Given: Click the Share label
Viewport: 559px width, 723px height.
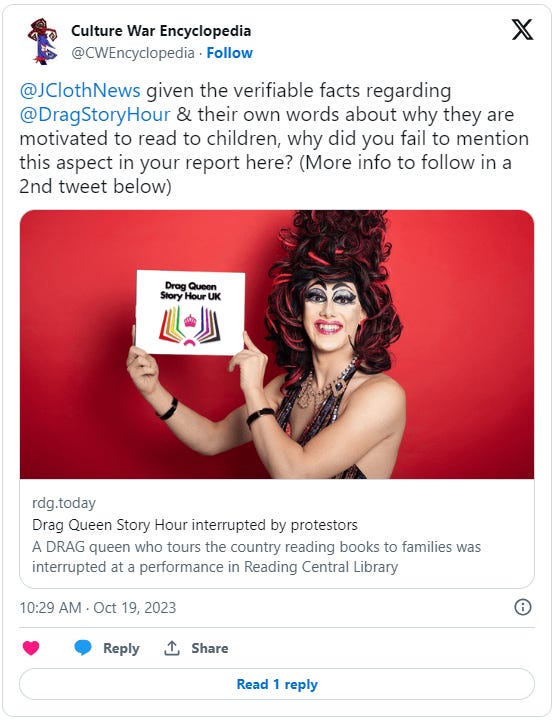Looking at the screenshot, I should pos(209,648).
